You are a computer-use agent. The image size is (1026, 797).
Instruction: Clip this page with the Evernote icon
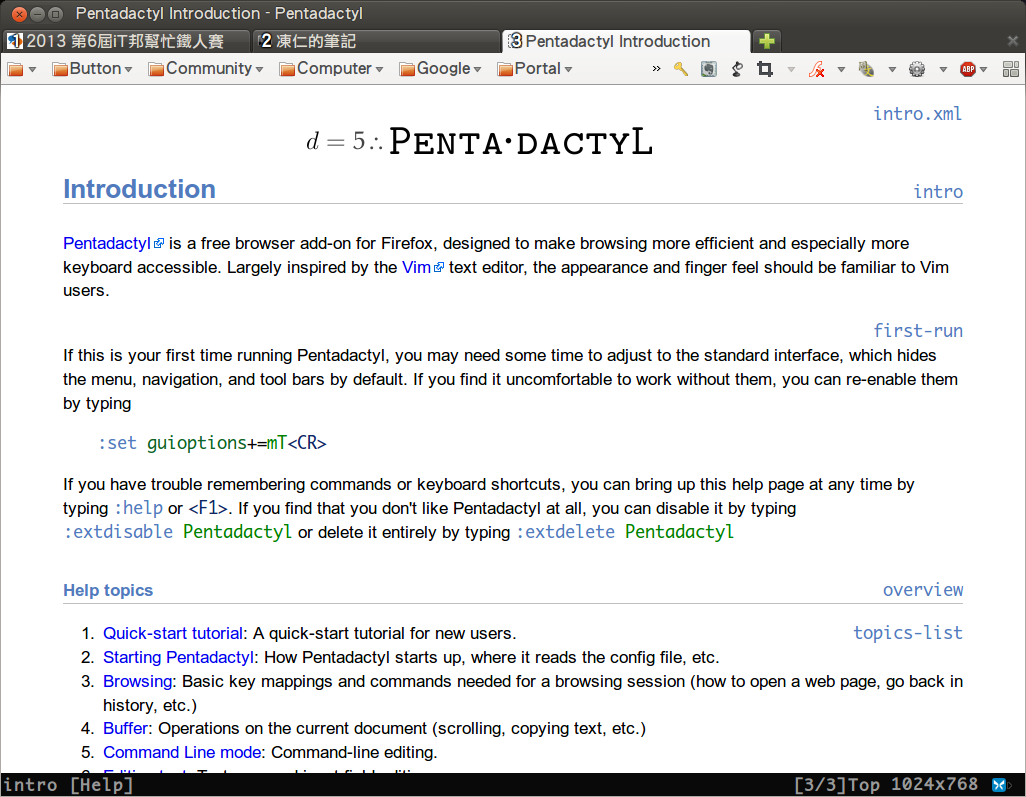(x=707, y=70)
